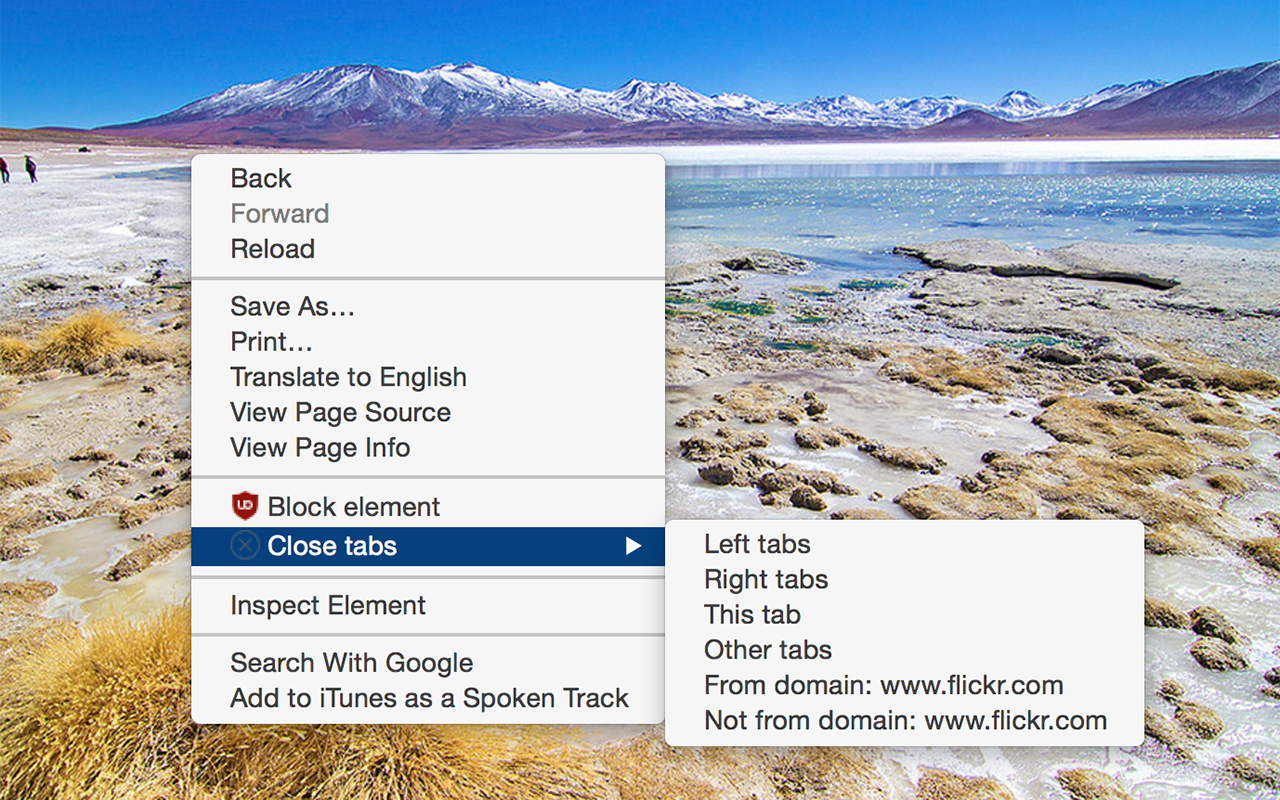Click the Close tabs circle-x icon

(x=245, y=546)
